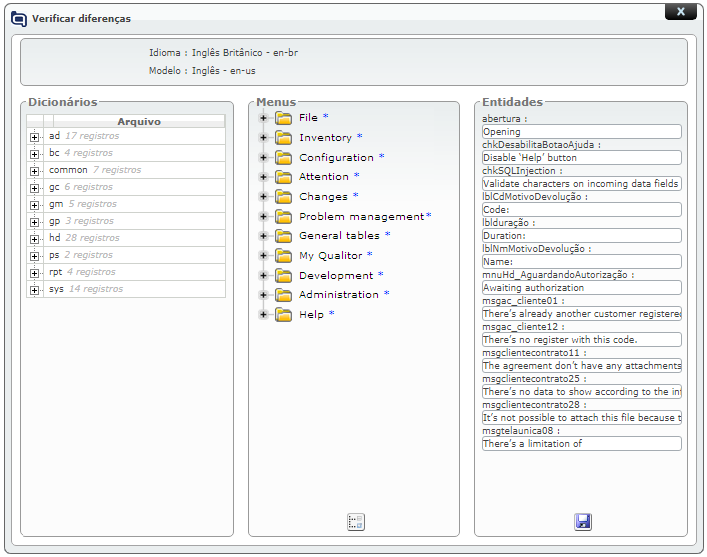Click the Awaiting authorization field
707x557 pixels.
[582, 288]
